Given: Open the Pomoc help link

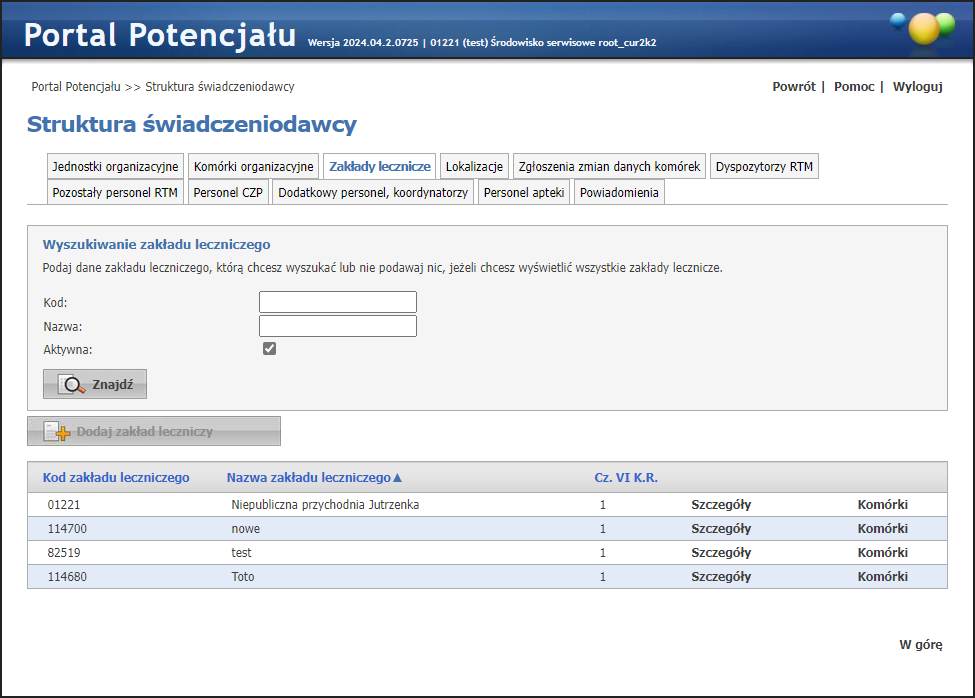Looking at the screenshot, I should [854, 87].
